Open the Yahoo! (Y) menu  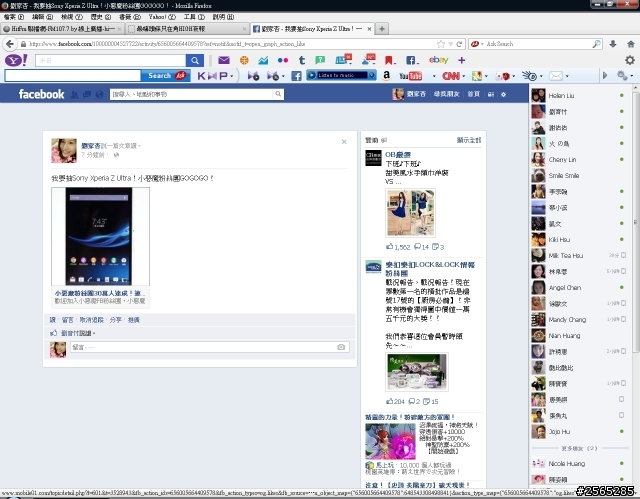click(162, 17)
